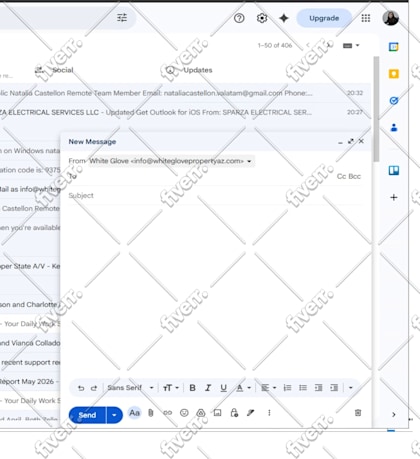Open the SPARZA ELECTRICAL SERVICES LLC email

pos(185,112)
